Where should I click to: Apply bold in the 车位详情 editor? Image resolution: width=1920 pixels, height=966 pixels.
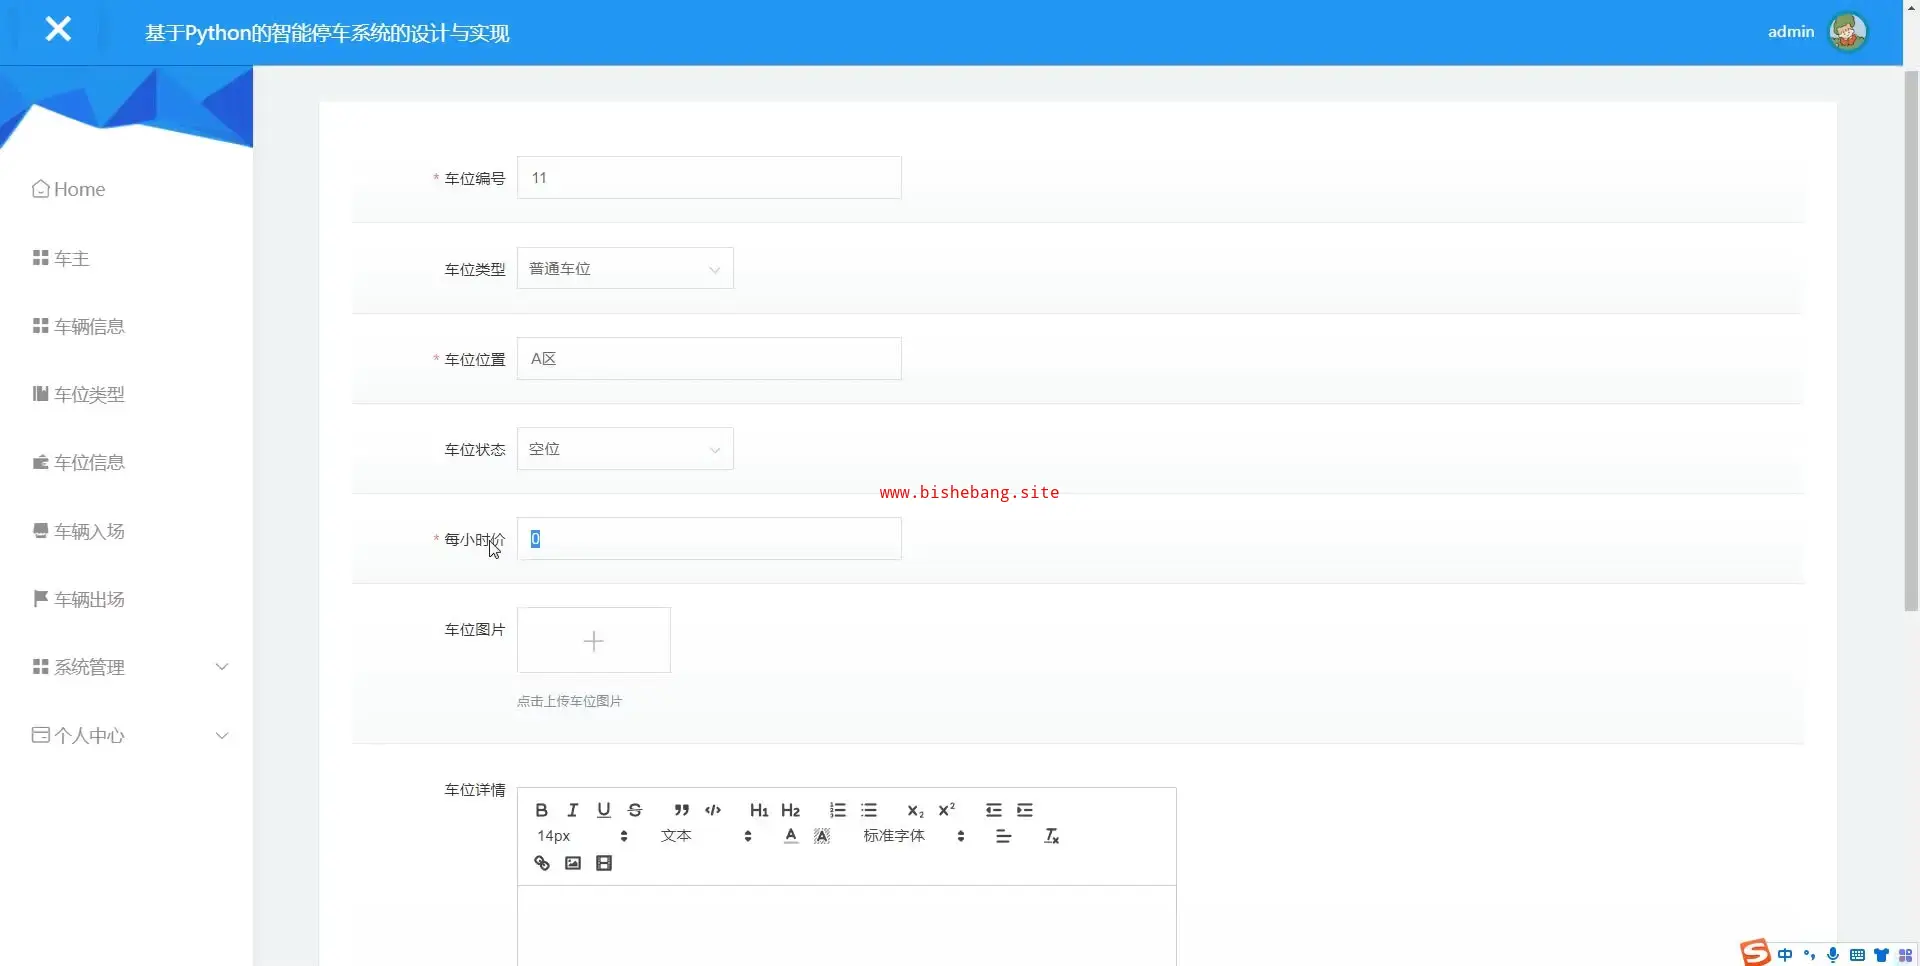(x=541, y=810)
